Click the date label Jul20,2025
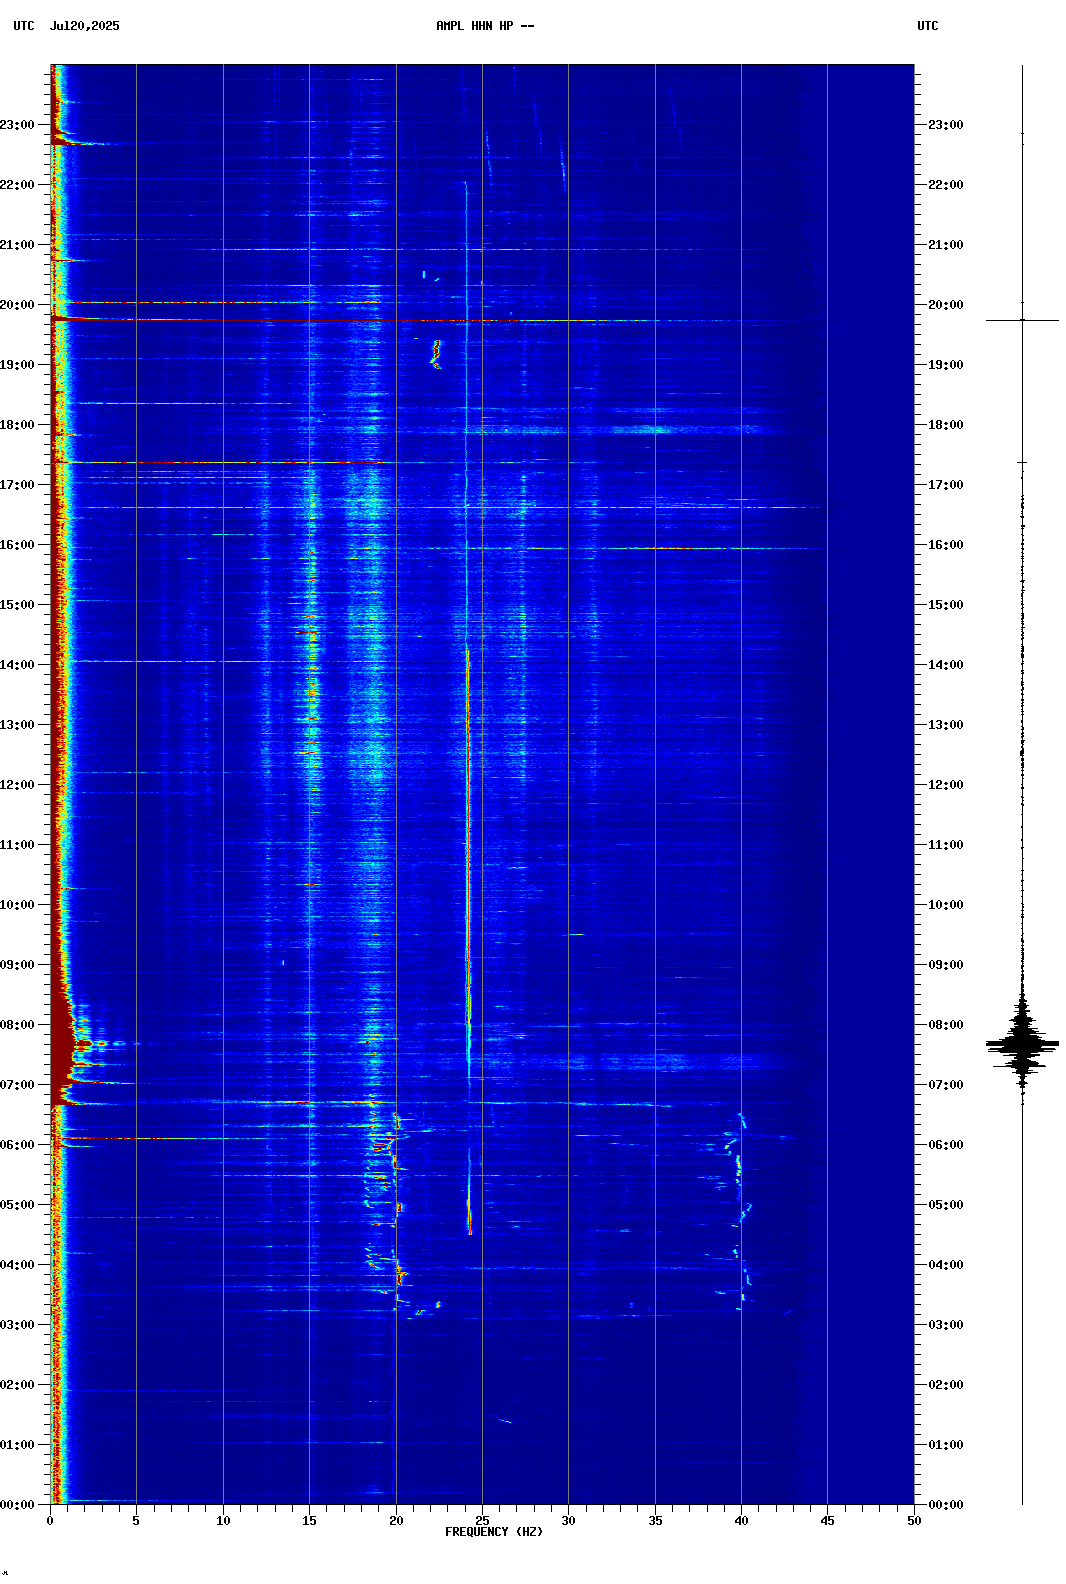Viewport: 1066px width, 1584px height. (x=84, y=26)
